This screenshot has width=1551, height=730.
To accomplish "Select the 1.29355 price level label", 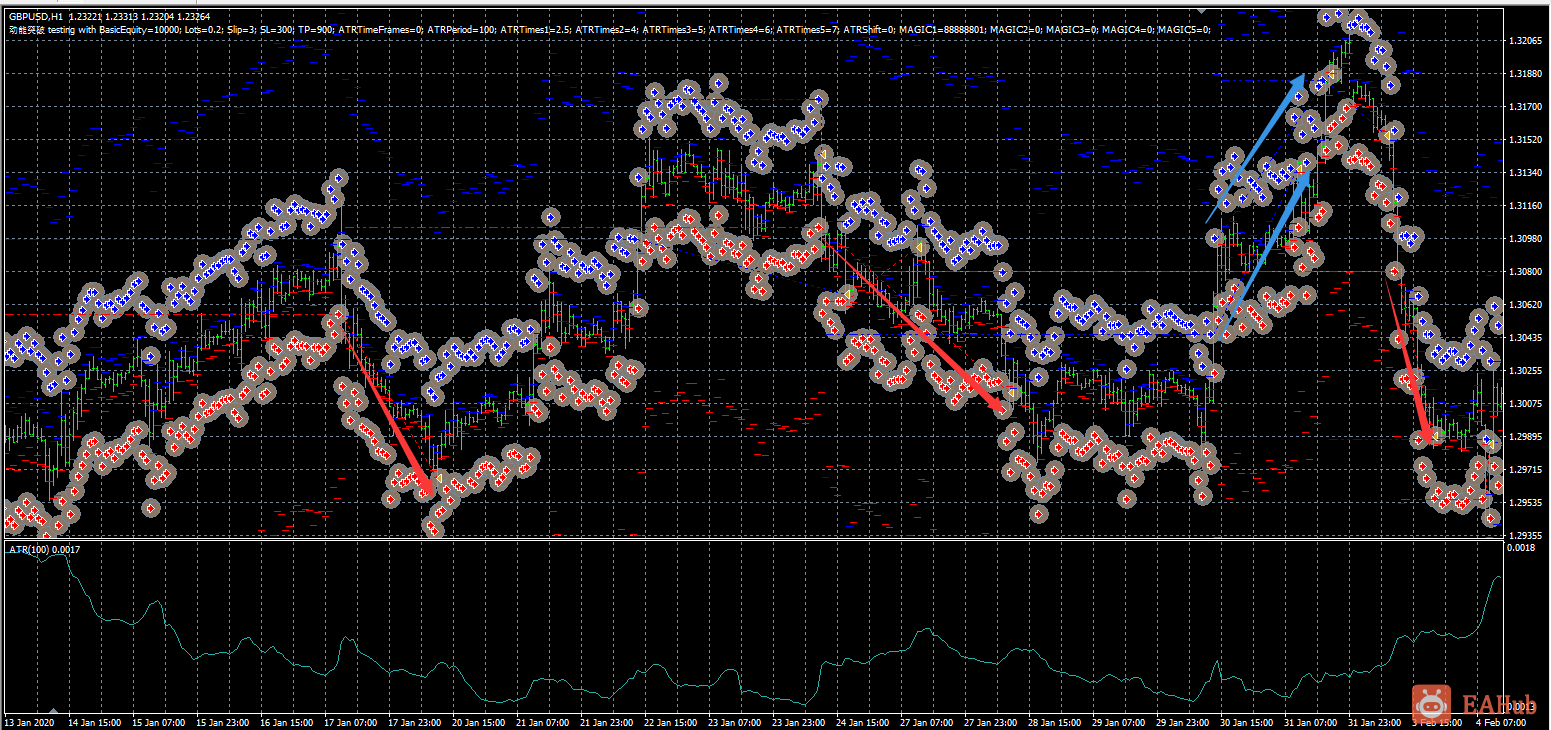I will 1525,536.
